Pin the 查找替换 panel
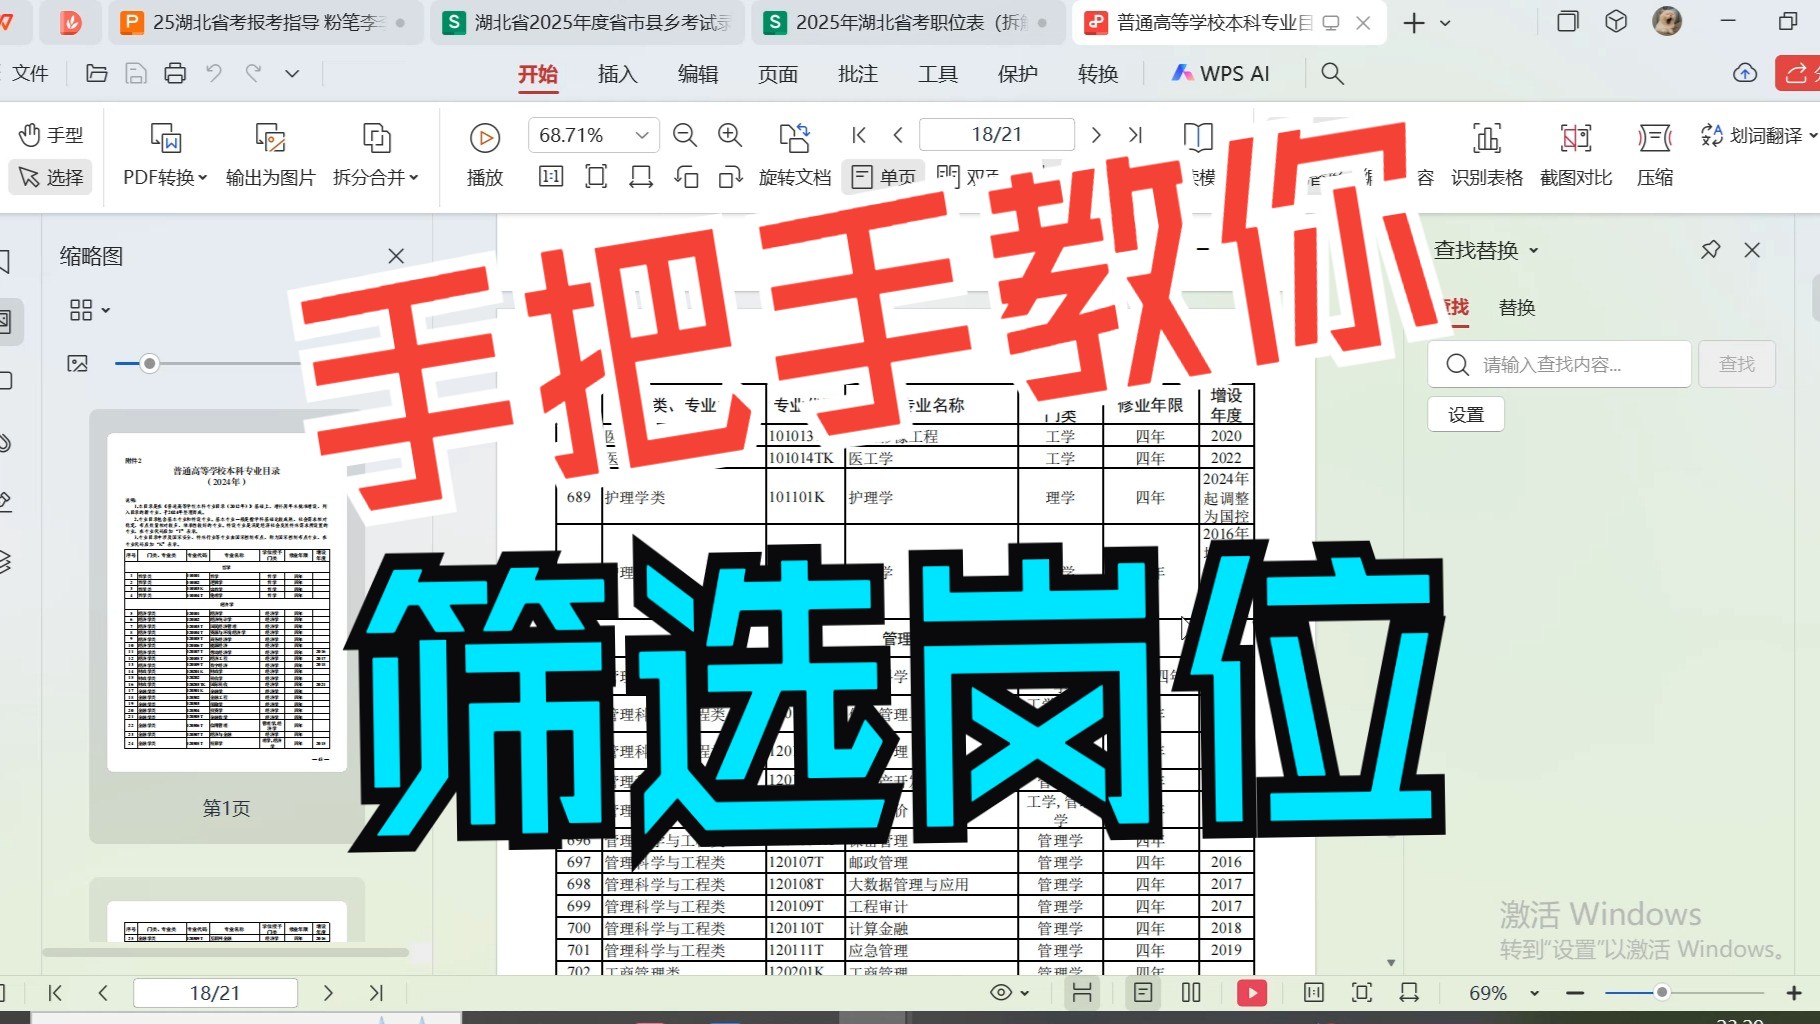 click(1710, 250)
